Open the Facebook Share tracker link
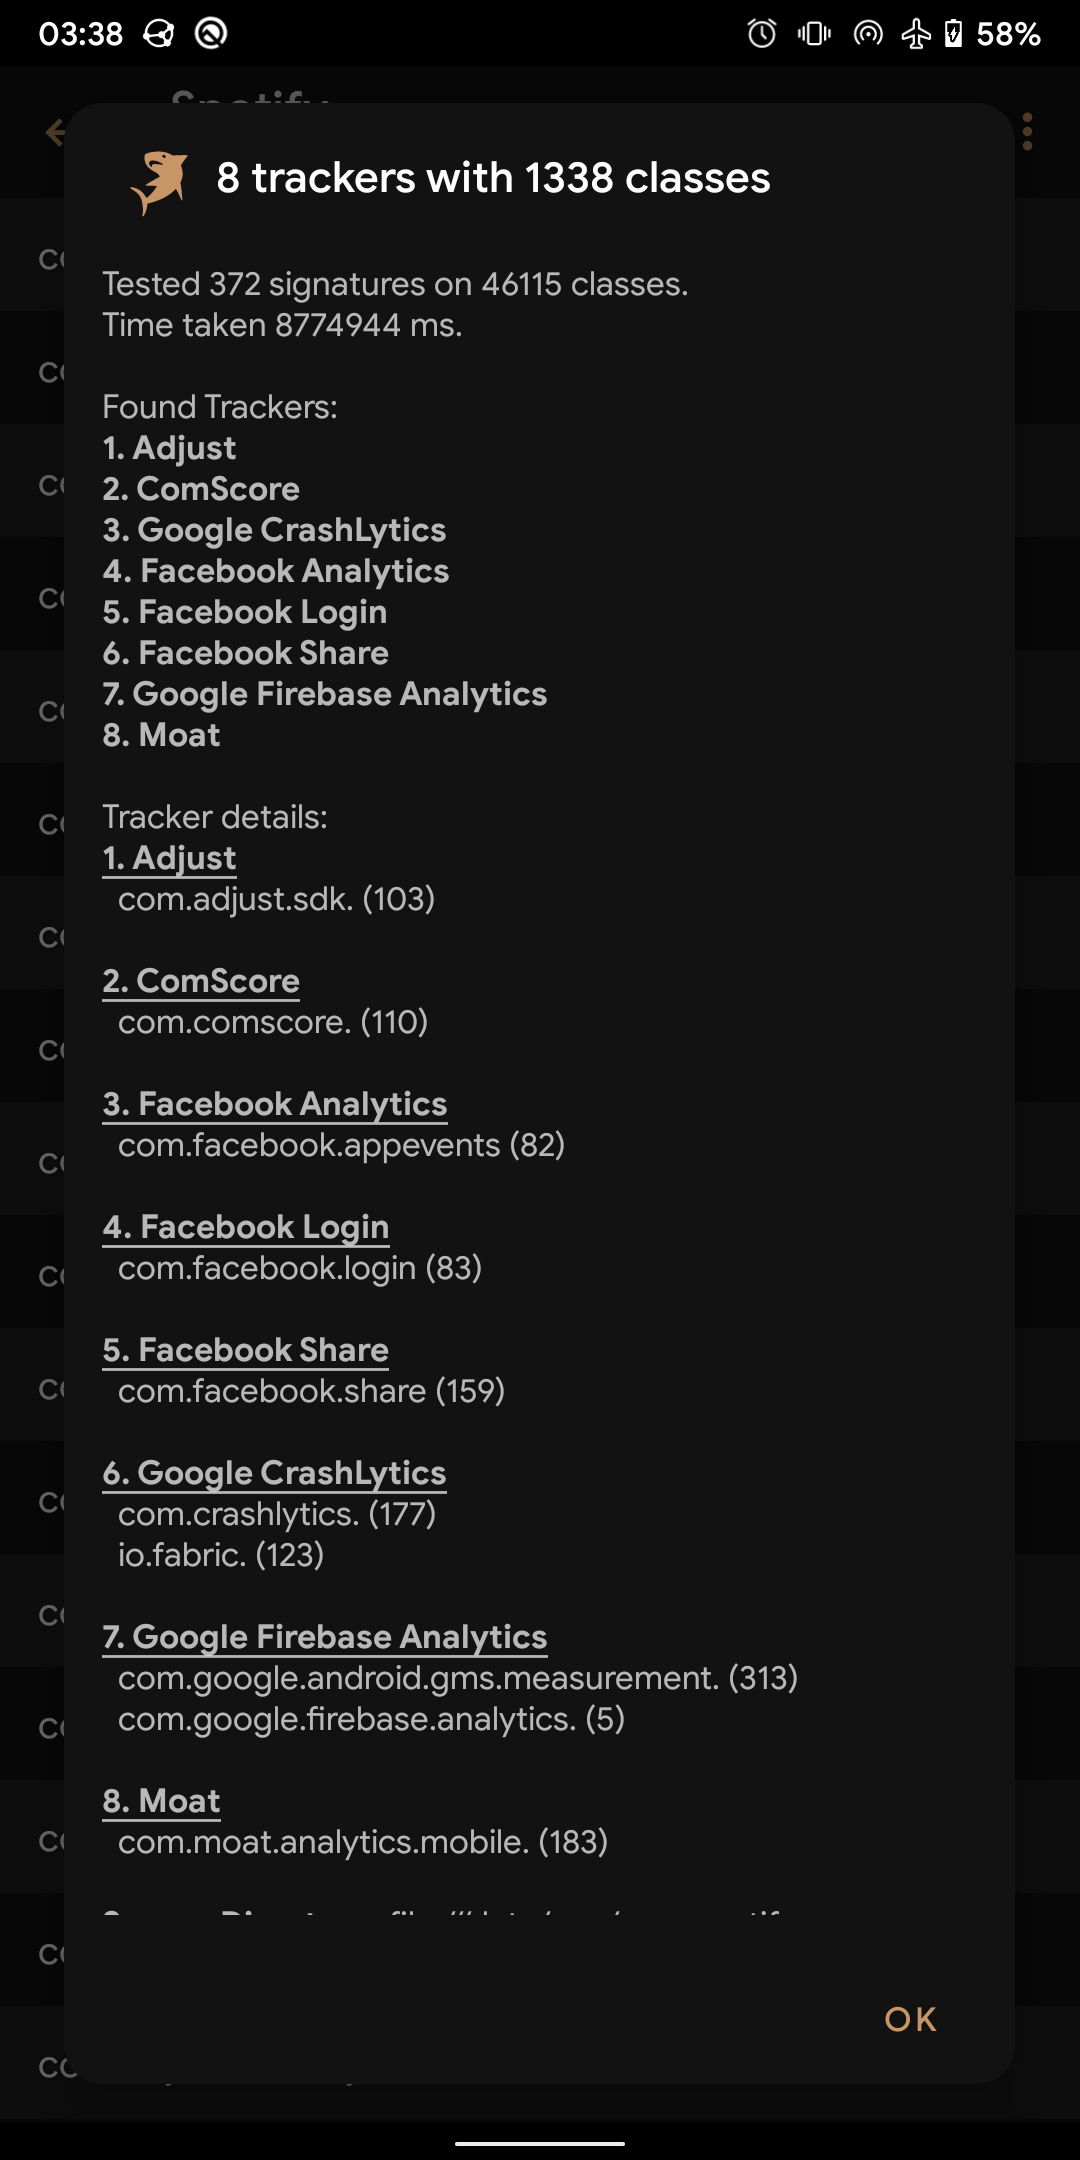 (x=245, y=1350)
